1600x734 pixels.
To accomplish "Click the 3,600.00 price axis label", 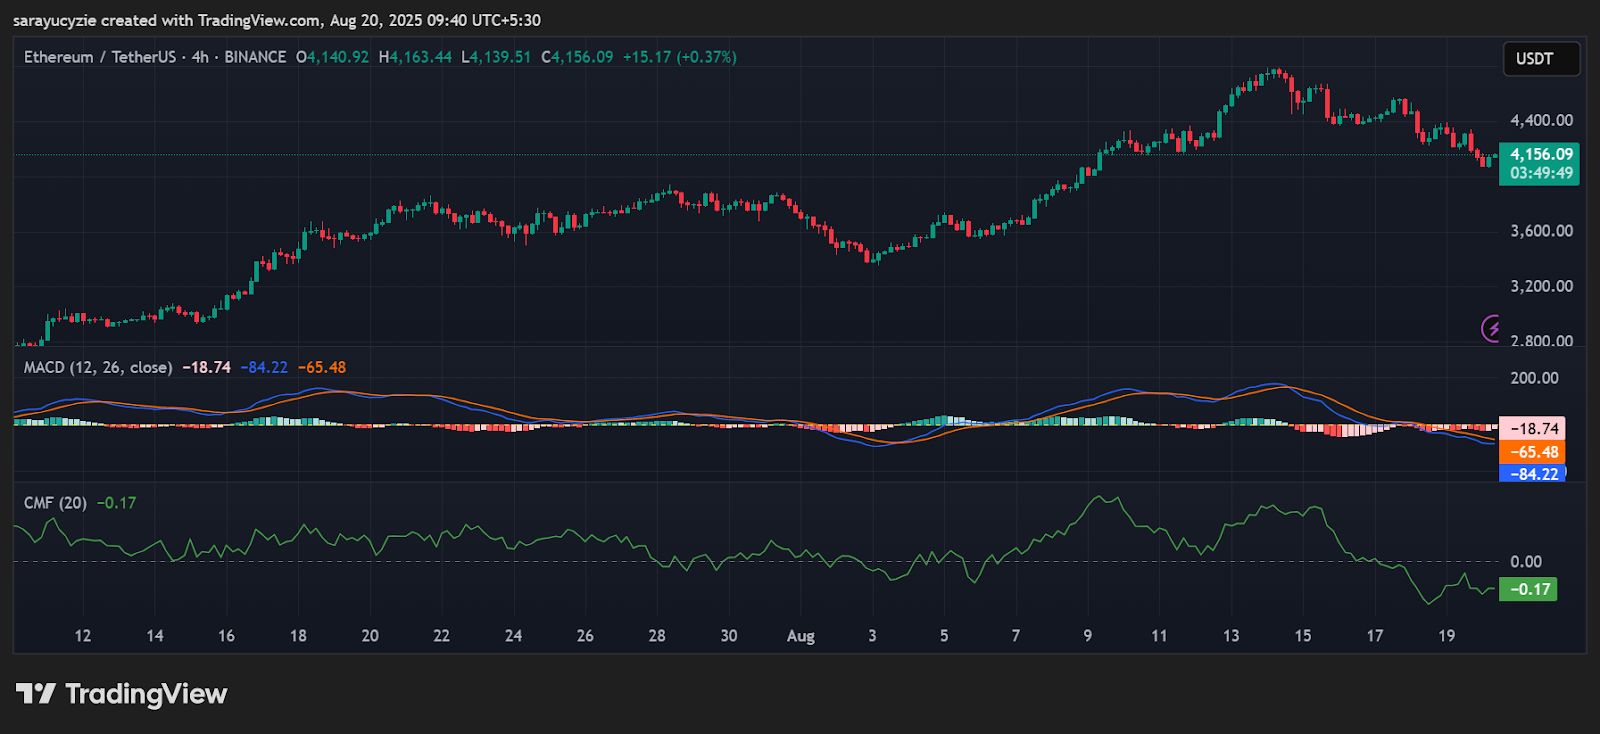I will tap(1541, 230).
